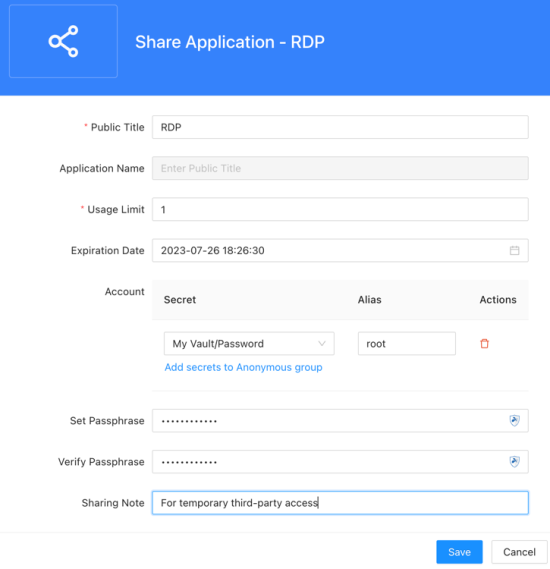This screenshot has width=550, height=569.
Task: Click the Expiration Date label
Action: [x=107, y=250]
